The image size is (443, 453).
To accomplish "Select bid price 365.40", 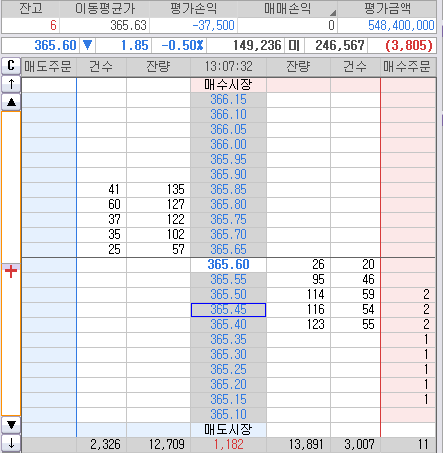I will click(x=228, y=325).
